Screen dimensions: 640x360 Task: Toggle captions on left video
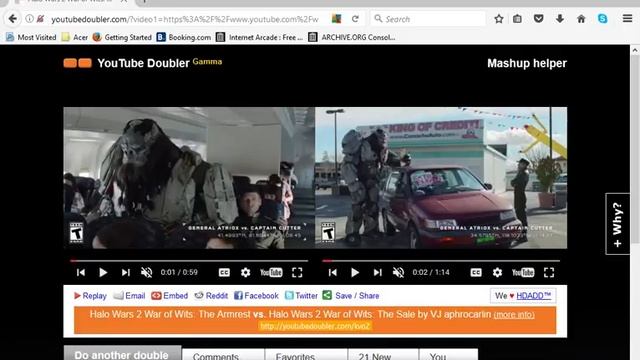pos(224,272)
